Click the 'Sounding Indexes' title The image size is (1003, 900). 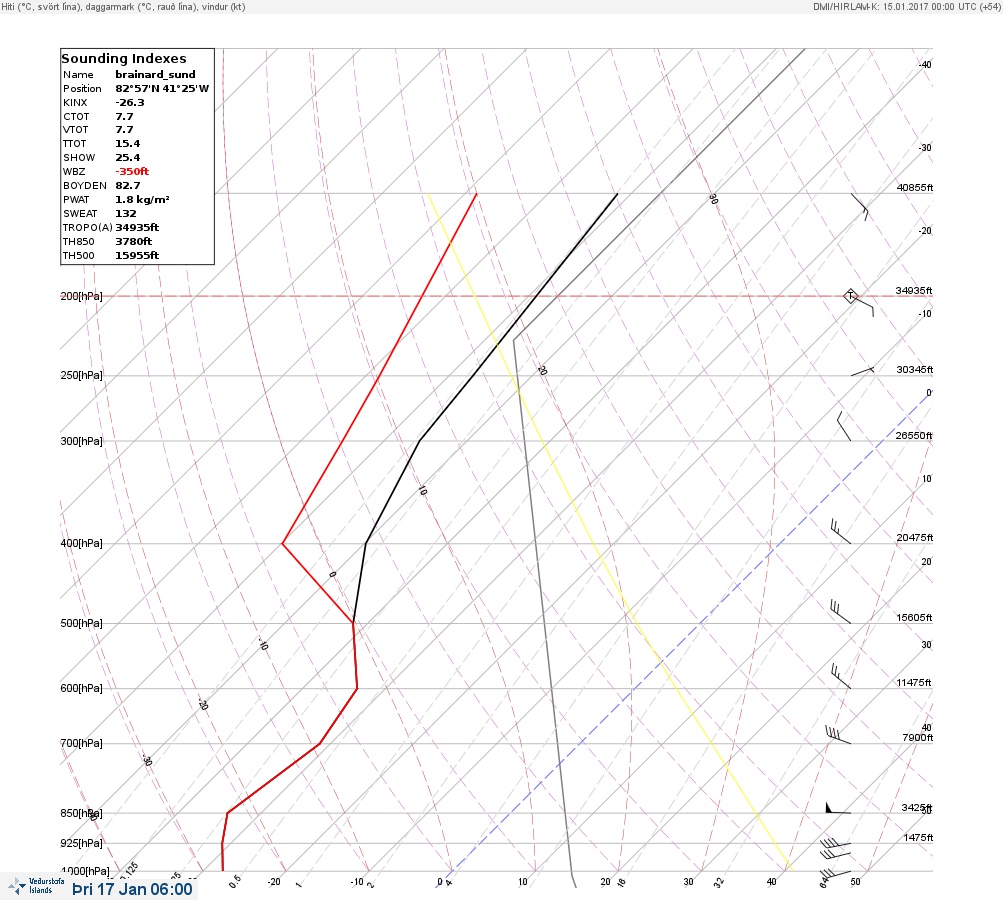pos(123,58)
